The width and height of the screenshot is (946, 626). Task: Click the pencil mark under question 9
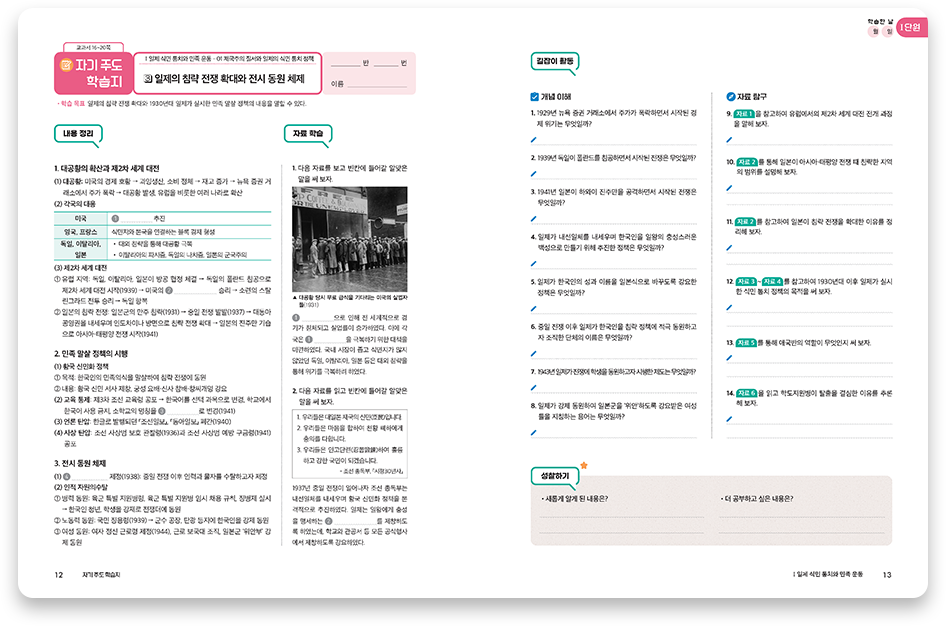tap(729, 140)
